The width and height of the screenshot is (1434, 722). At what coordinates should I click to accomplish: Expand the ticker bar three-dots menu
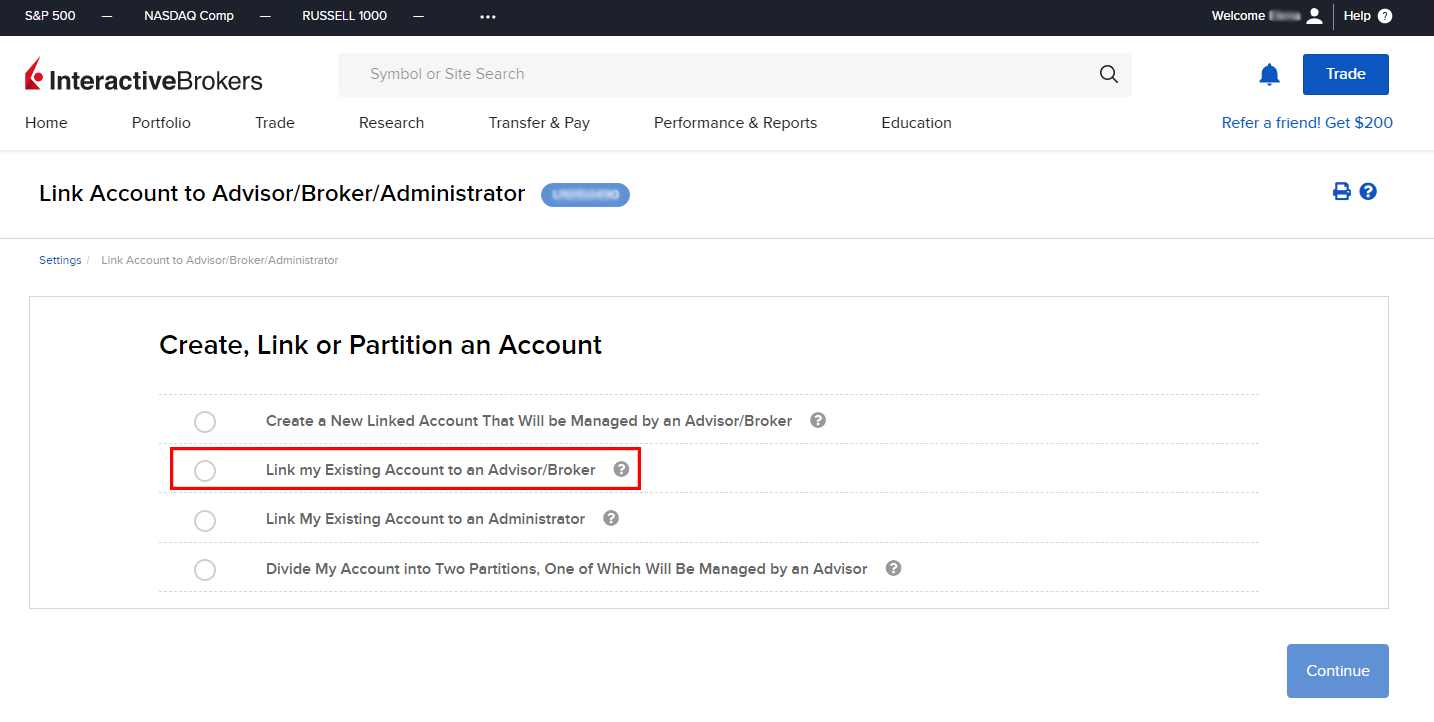tap(488, 16)
